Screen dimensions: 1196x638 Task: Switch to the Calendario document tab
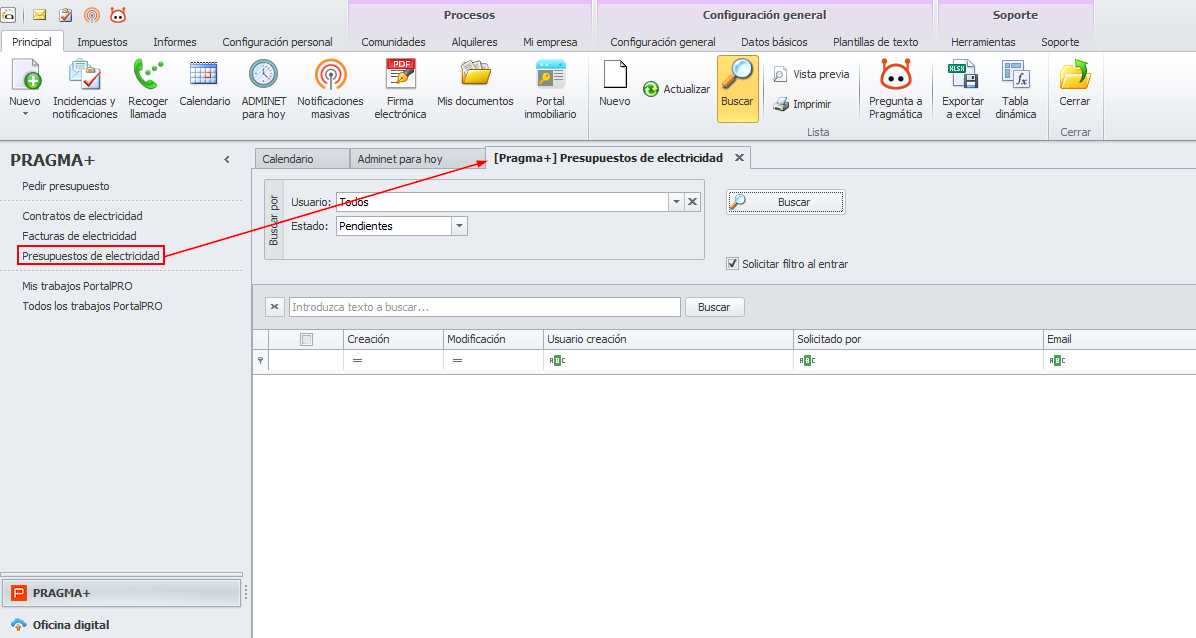click(302, 159)
